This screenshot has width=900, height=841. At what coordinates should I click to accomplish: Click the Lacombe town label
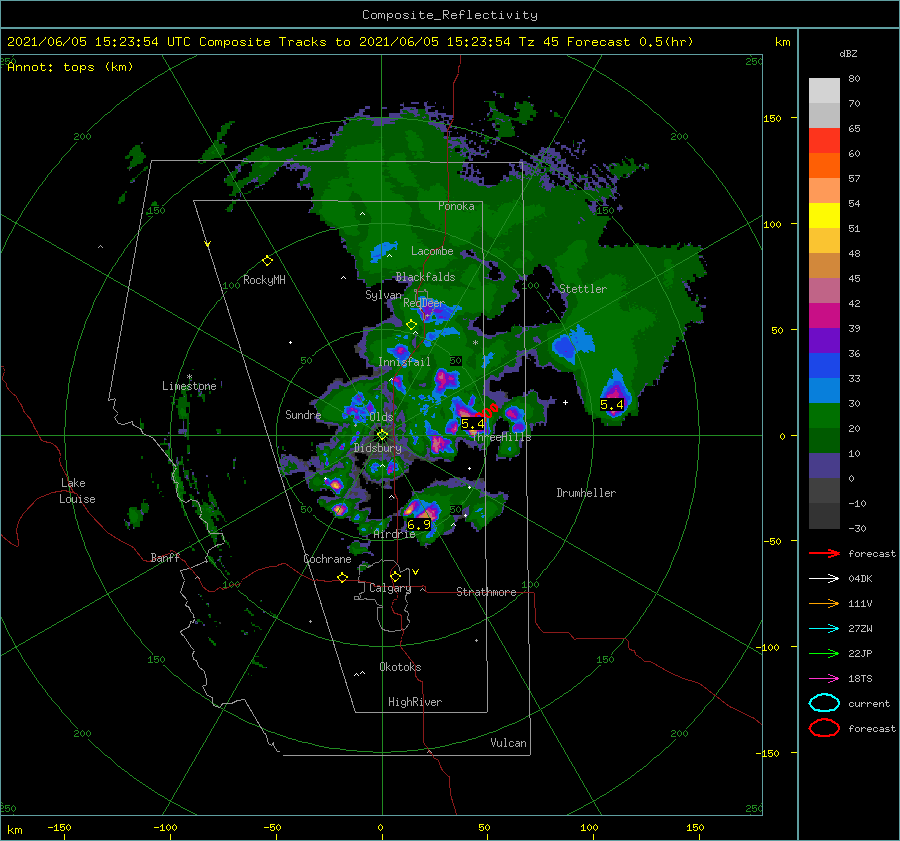[x=432, y=251]
